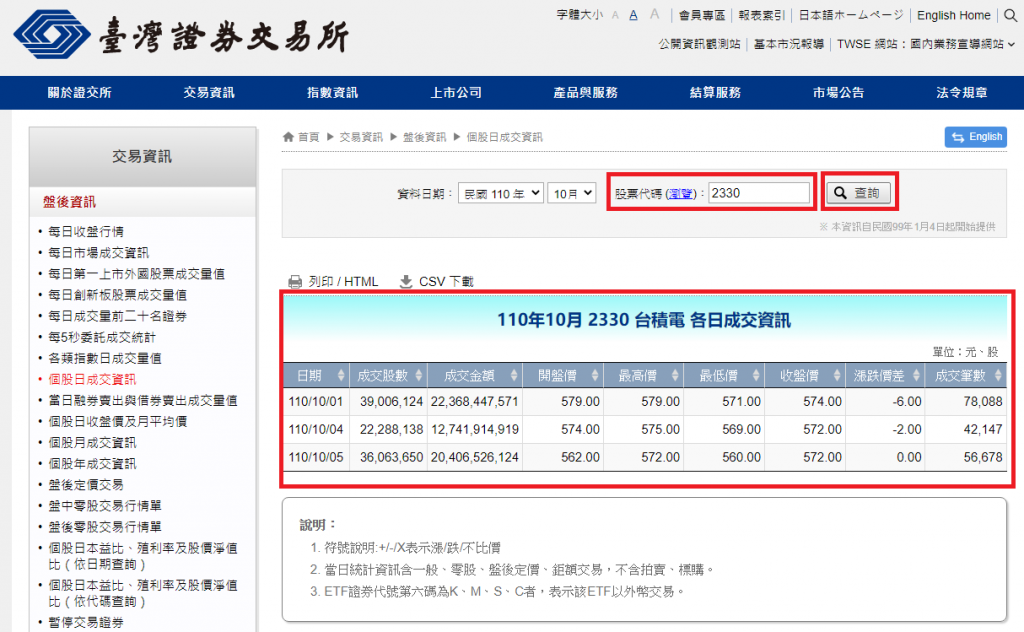Open 產品與服務 main menu
Image resolution: width=1024 pixels, height=632 pixels.
click(x=586, y=93)
